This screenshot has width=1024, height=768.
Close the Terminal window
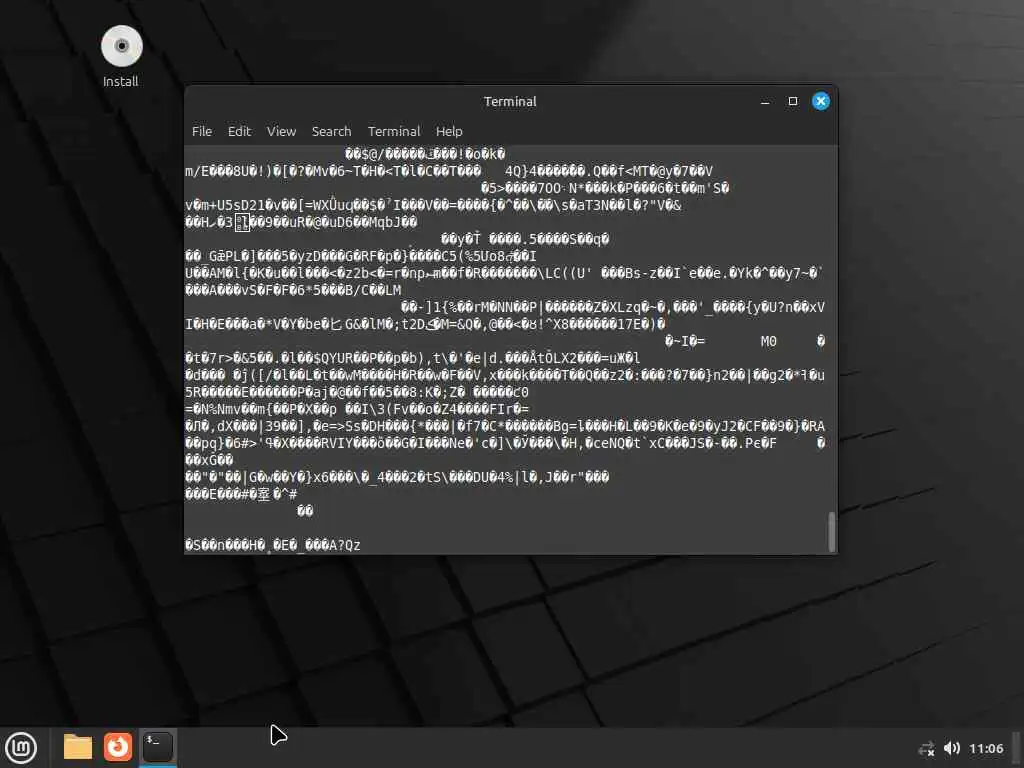pyautogui.click(x=821, y=101)
